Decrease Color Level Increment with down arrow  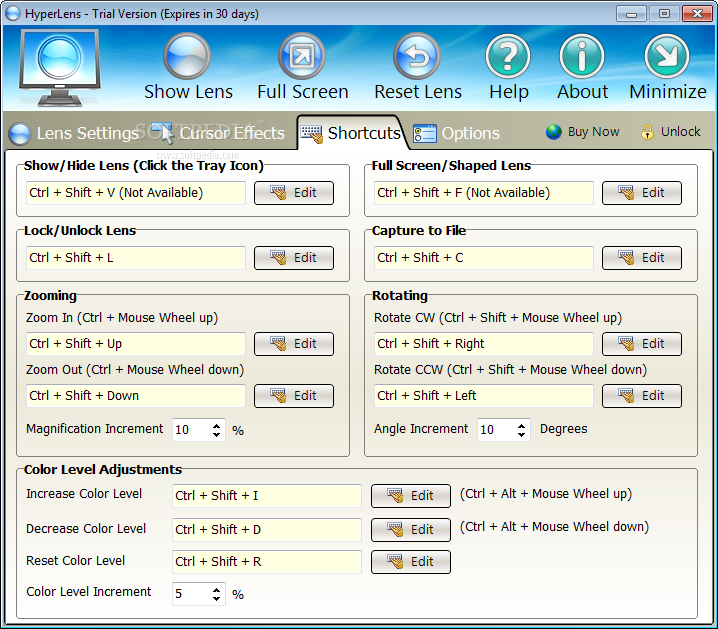[x=217, y=598]
